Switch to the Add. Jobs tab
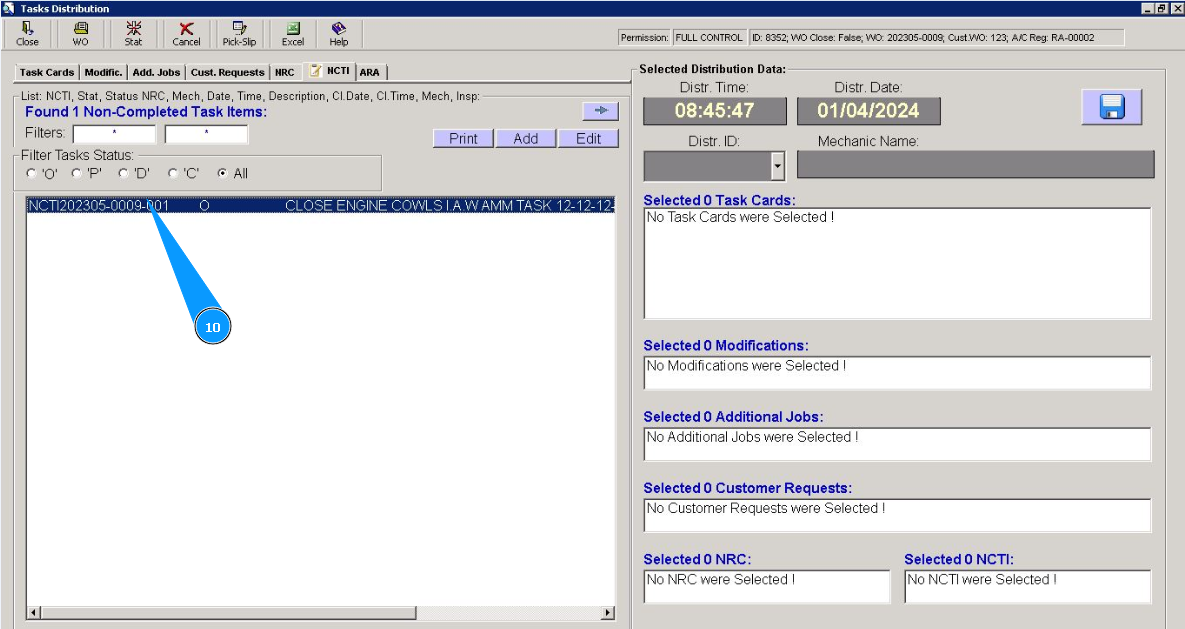Screen dimensions: 1185x629 (x=156, y=73)
